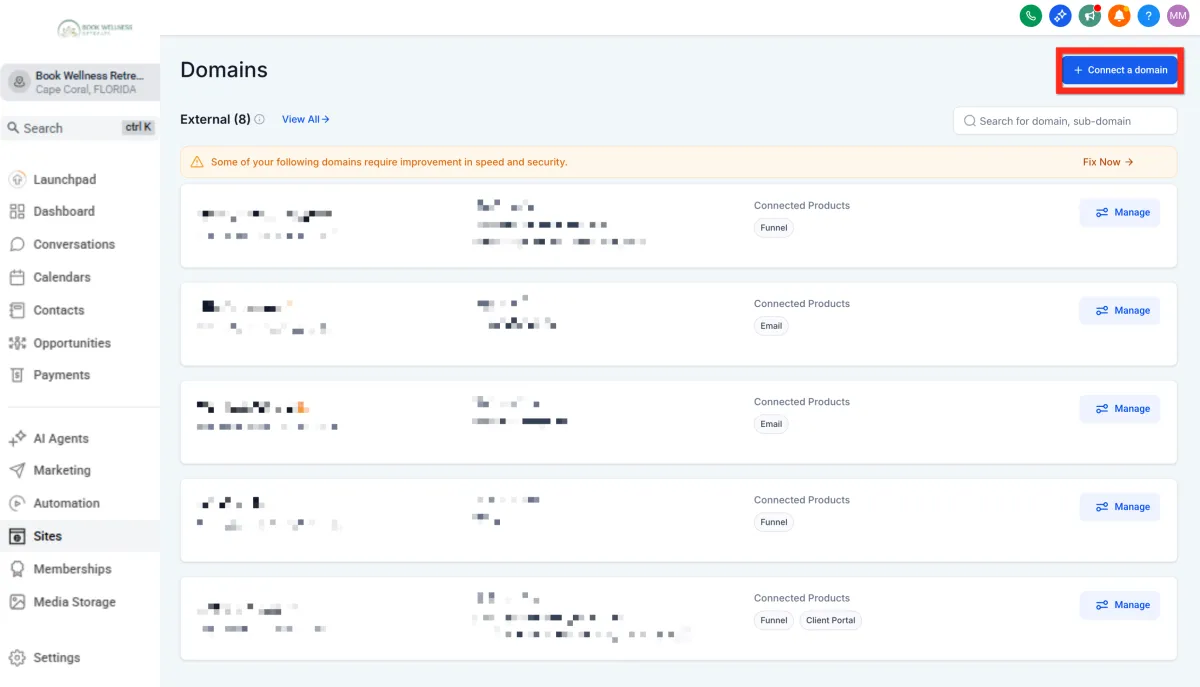Image resolution: width=1200 pixels, height=687 pixels.
Task: Click Manage for the first domain
Action: click(1120, 213)
